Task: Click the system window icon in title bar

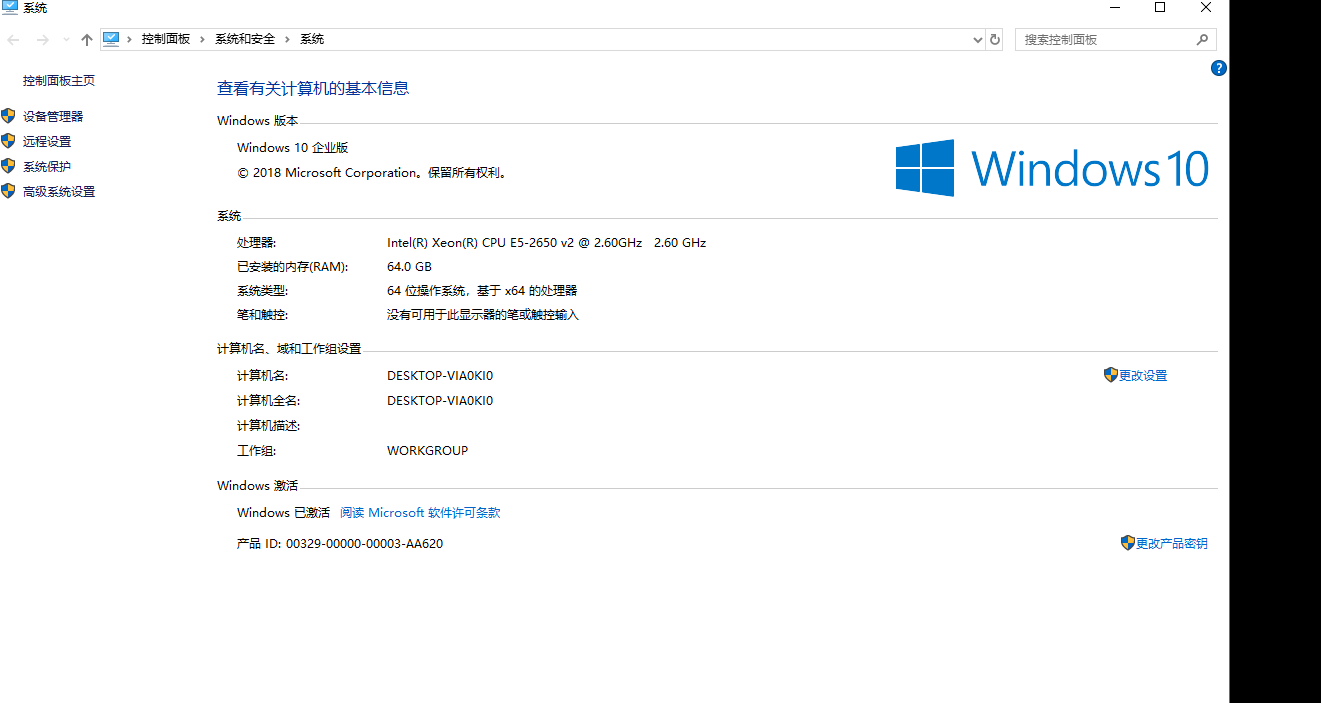Action: coord(10,8)
